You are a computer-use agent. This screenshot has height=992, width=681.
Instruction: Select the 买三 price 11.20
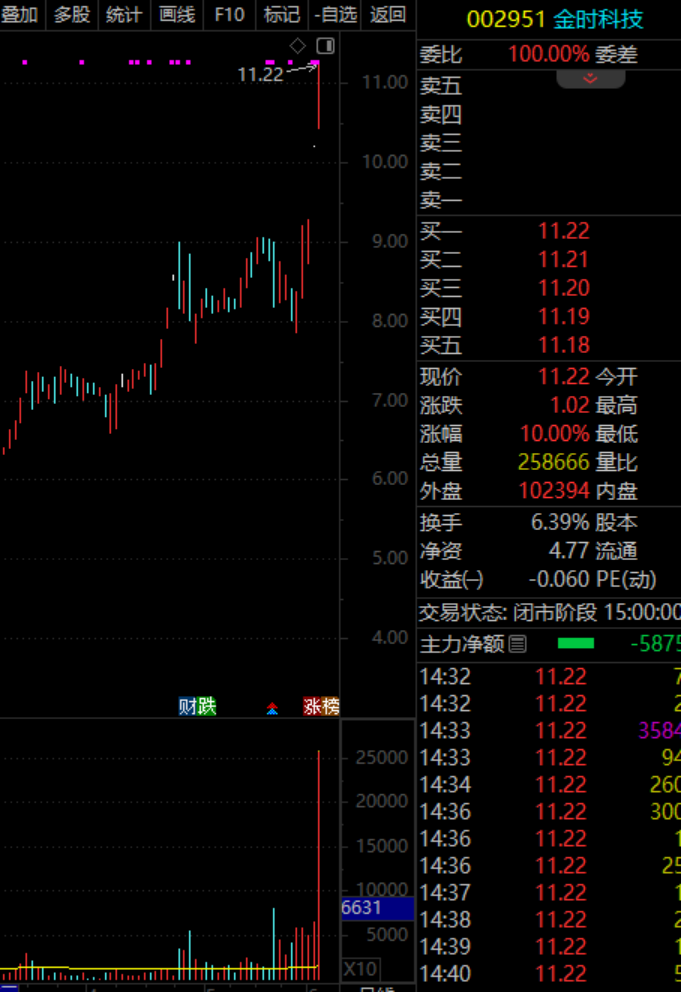click(x=563, y=288)
